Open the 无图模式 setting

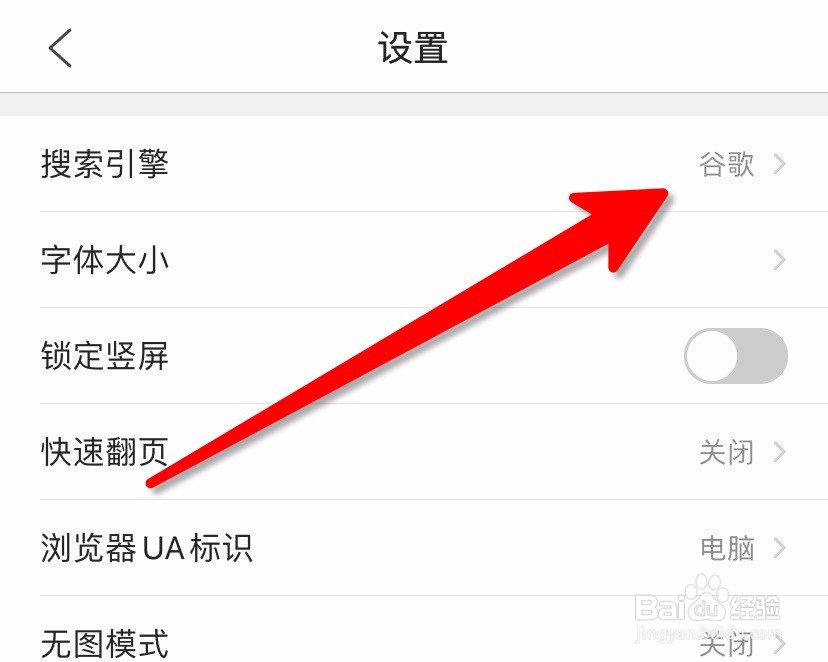tap(414, 629)
